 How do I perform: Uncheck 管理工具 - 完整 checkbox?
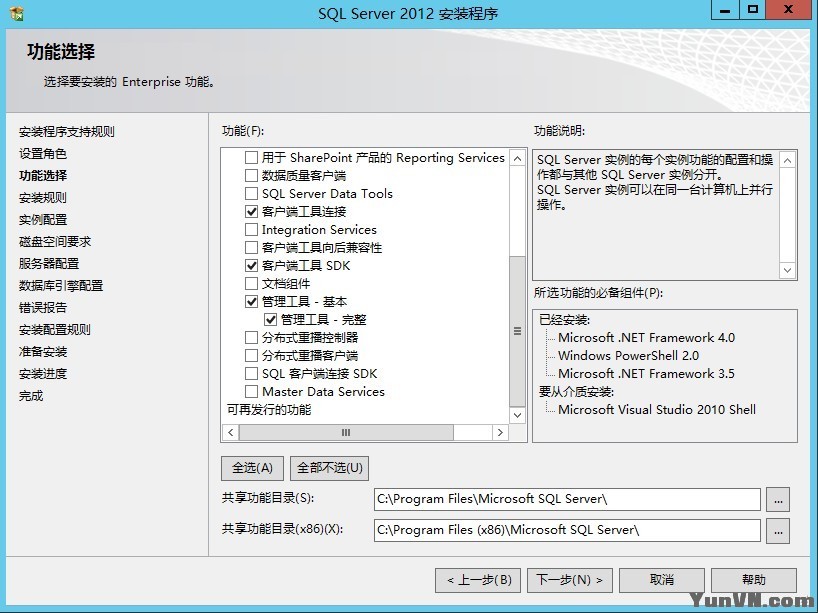point(271,319)
